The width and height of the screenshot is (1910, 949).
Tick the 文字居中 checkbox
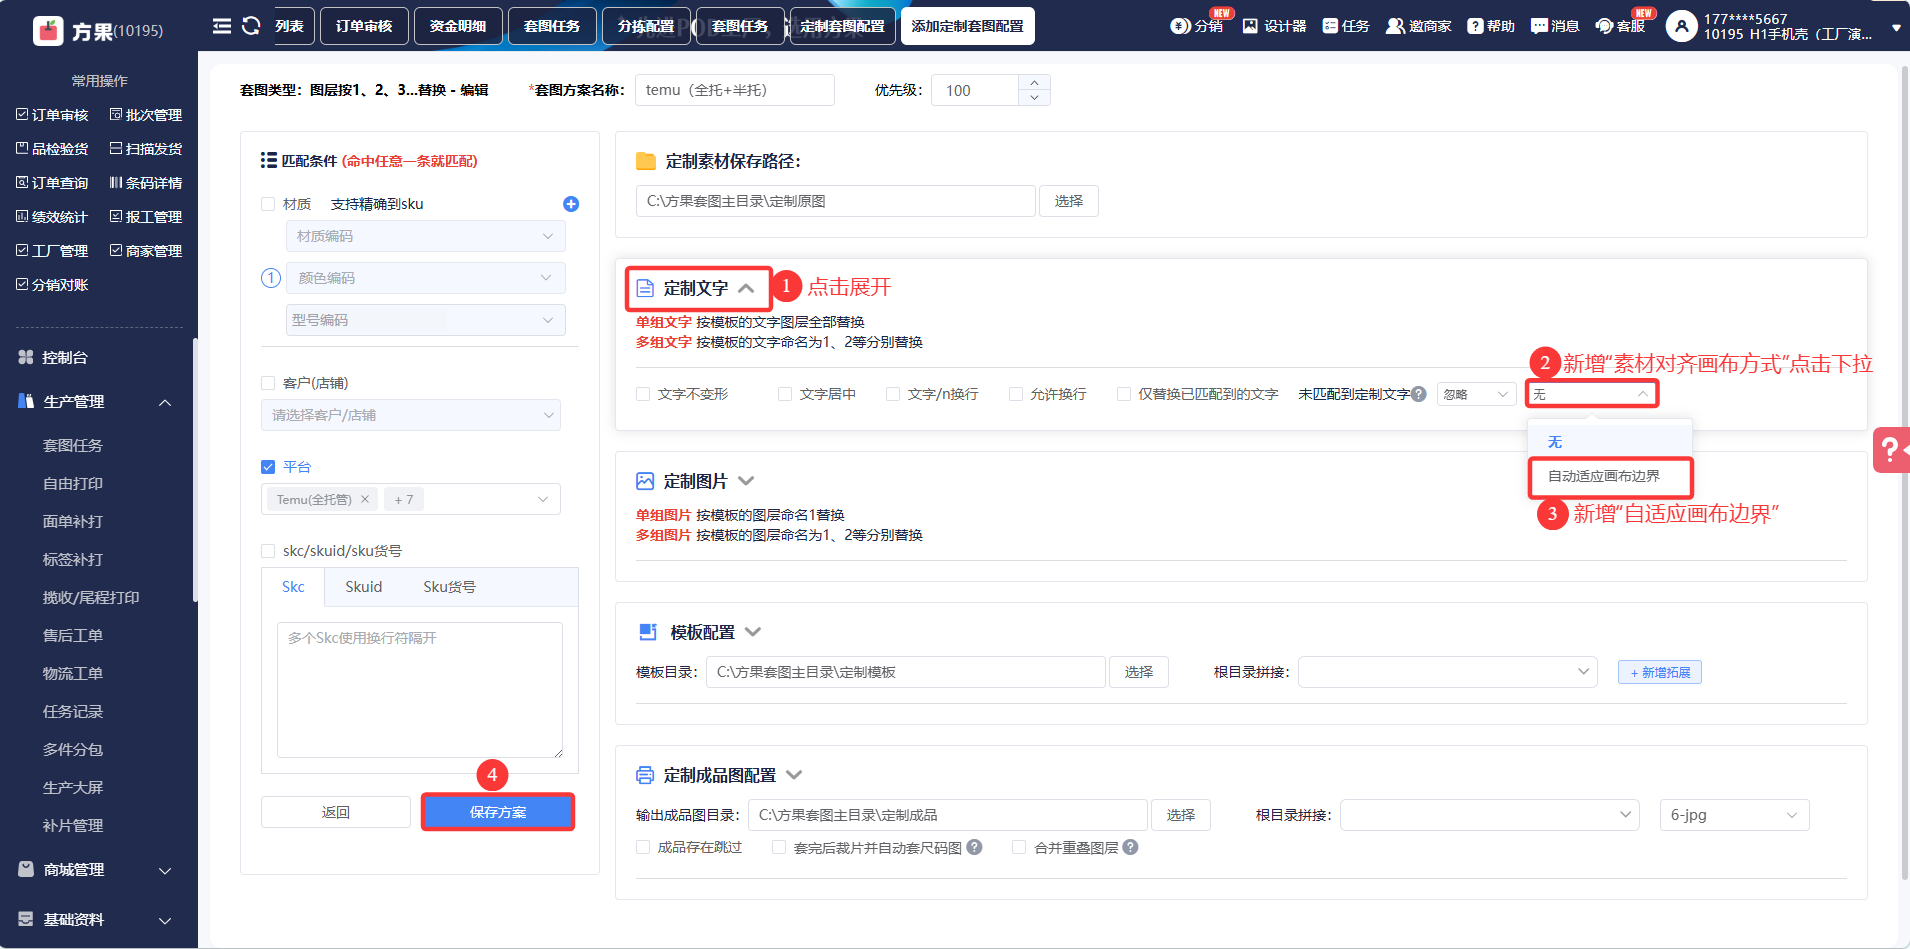tap(785, 394)
